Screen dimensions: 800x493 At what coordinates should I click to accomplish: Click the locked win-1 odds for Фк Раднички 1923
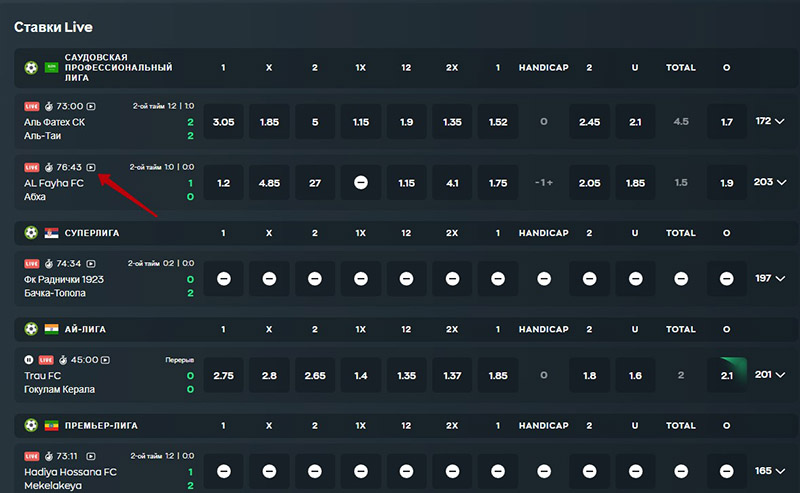coord(223,279)
